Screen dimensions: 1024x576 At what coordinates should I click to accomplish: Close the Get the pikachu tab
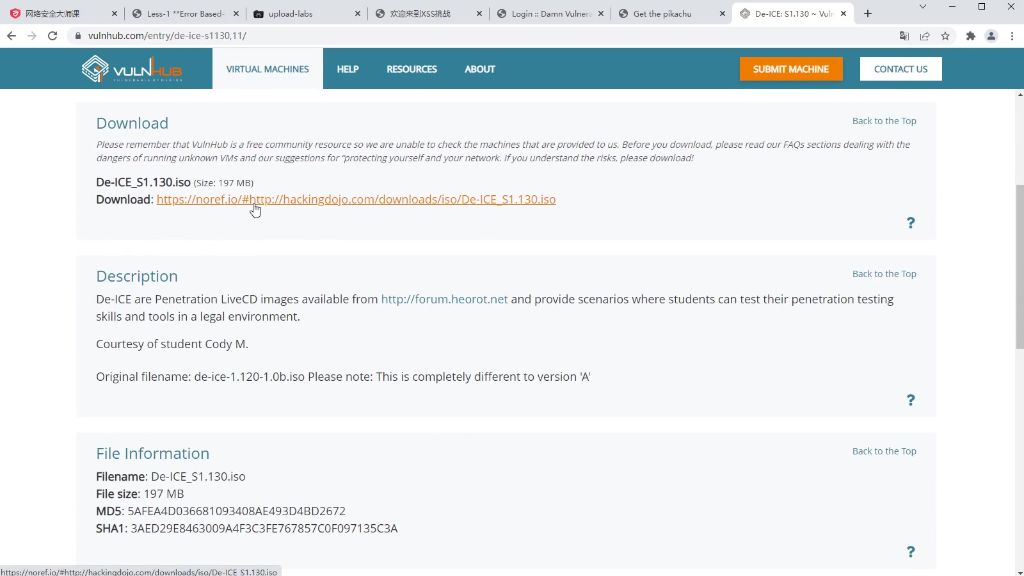[x=722, y=13]
